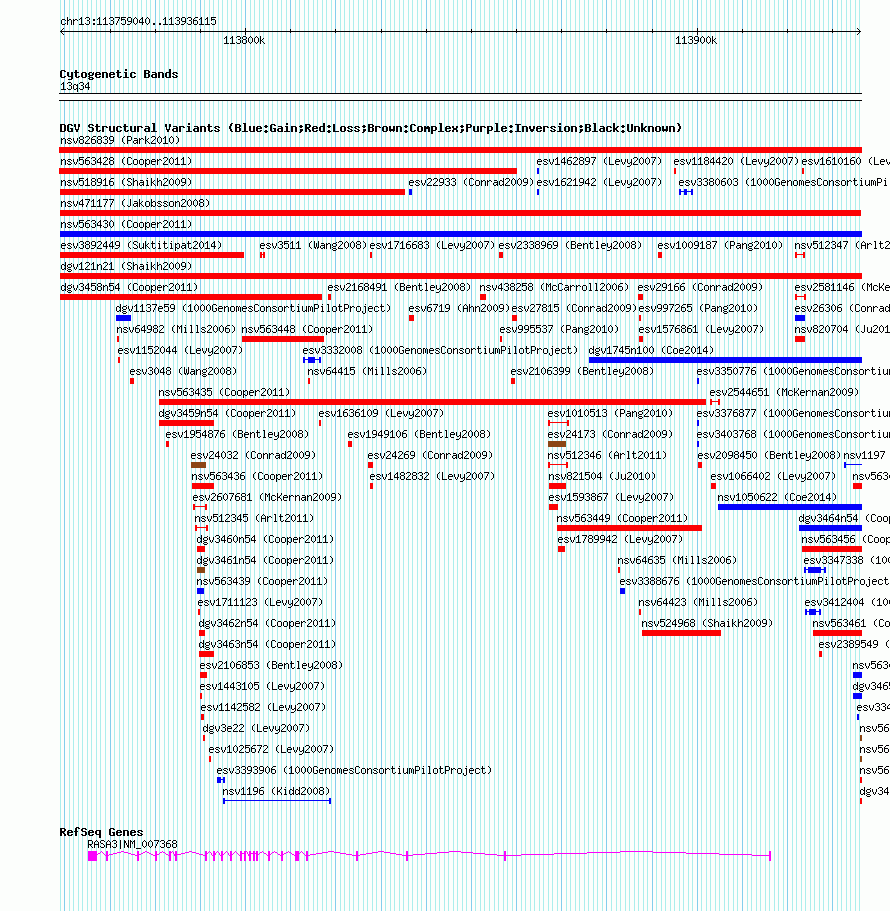The image size is (890, 911).
Task: Click the blue dgv1137e59 variant marker
Action: point(123,318)
